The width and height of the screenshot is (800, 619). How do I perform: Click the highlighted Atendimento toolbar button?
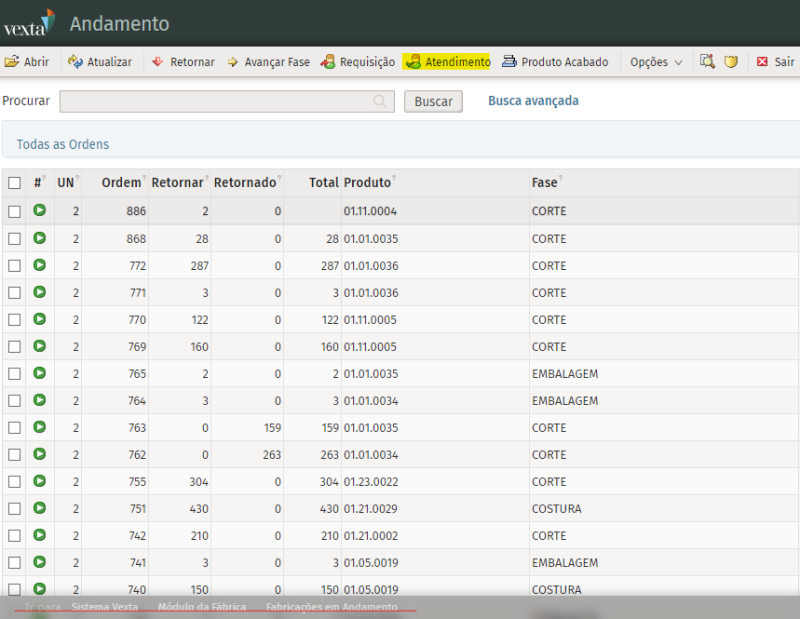coord(446,62)
